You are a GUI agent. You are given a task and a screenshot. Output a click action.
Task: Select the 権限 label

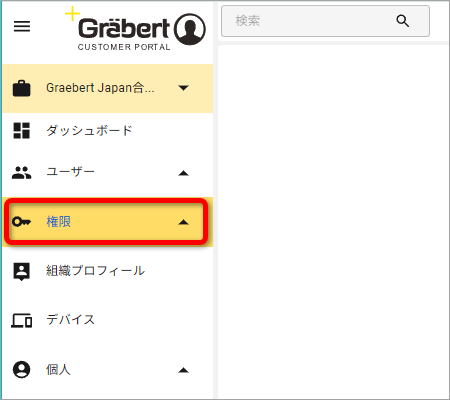coord(59,222)
